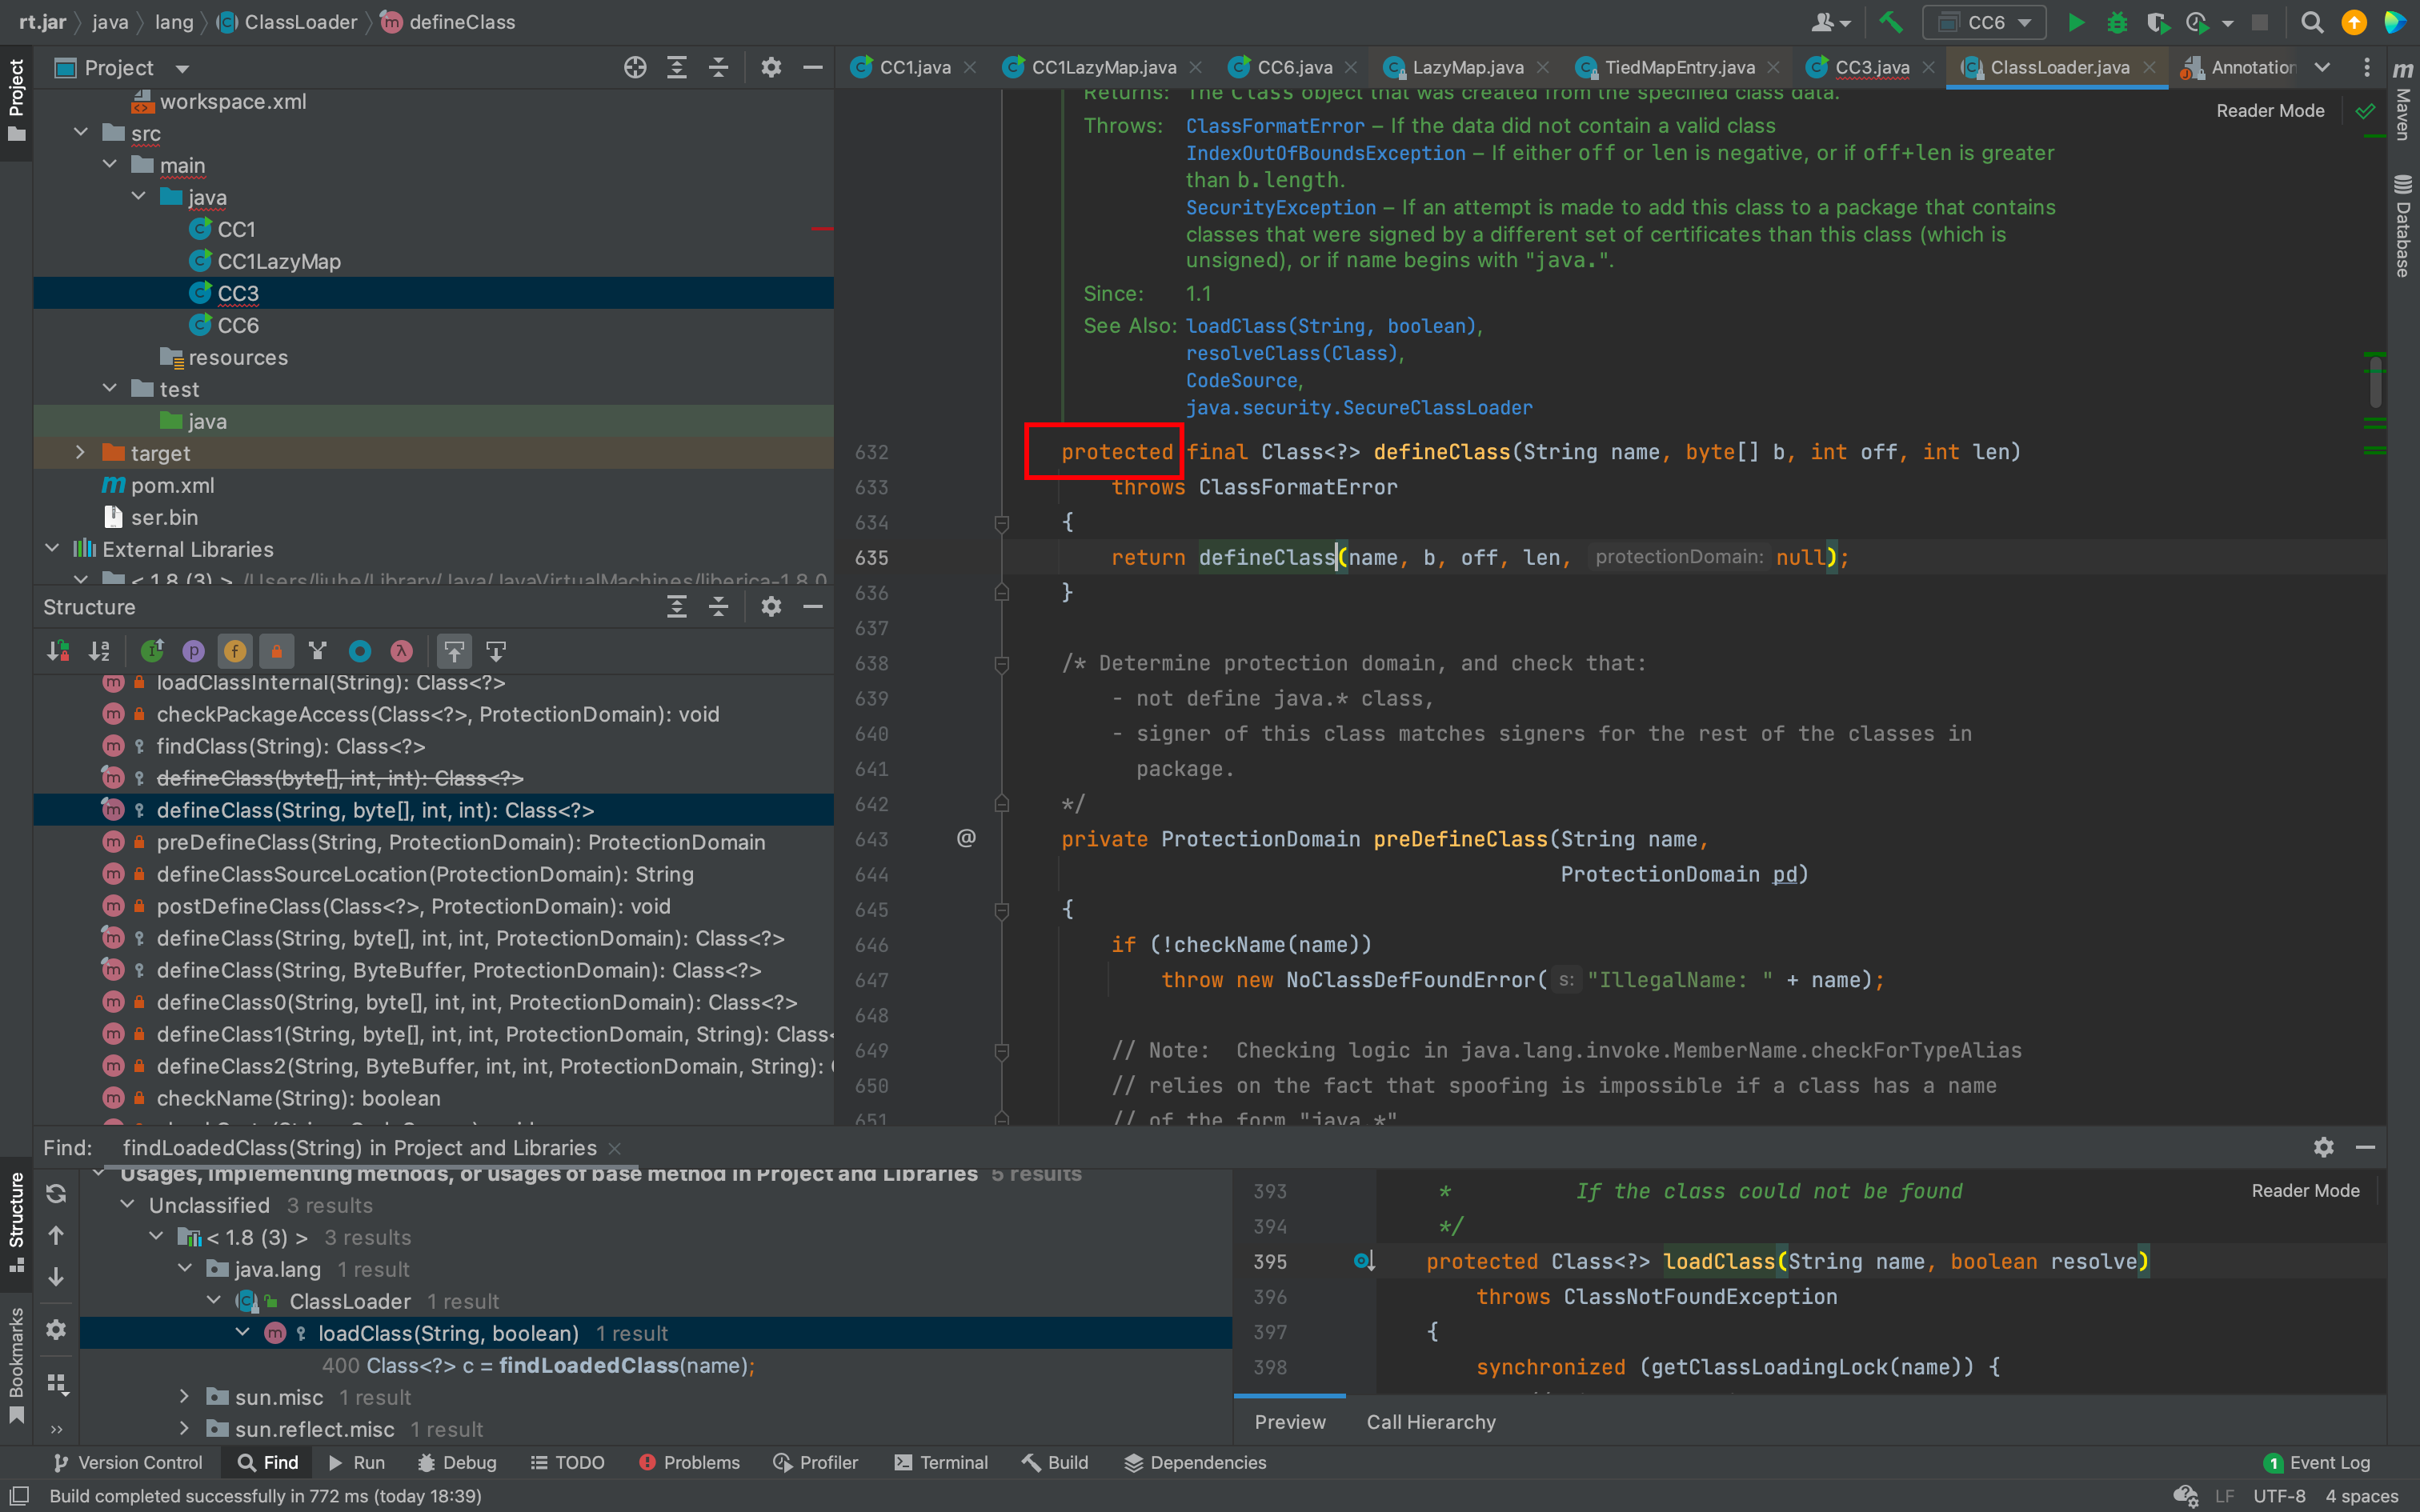Viewport: 2420px width, 1512px height.
Task: Toggle show lambdas in Structure
Action: click(x=402, y=652)
